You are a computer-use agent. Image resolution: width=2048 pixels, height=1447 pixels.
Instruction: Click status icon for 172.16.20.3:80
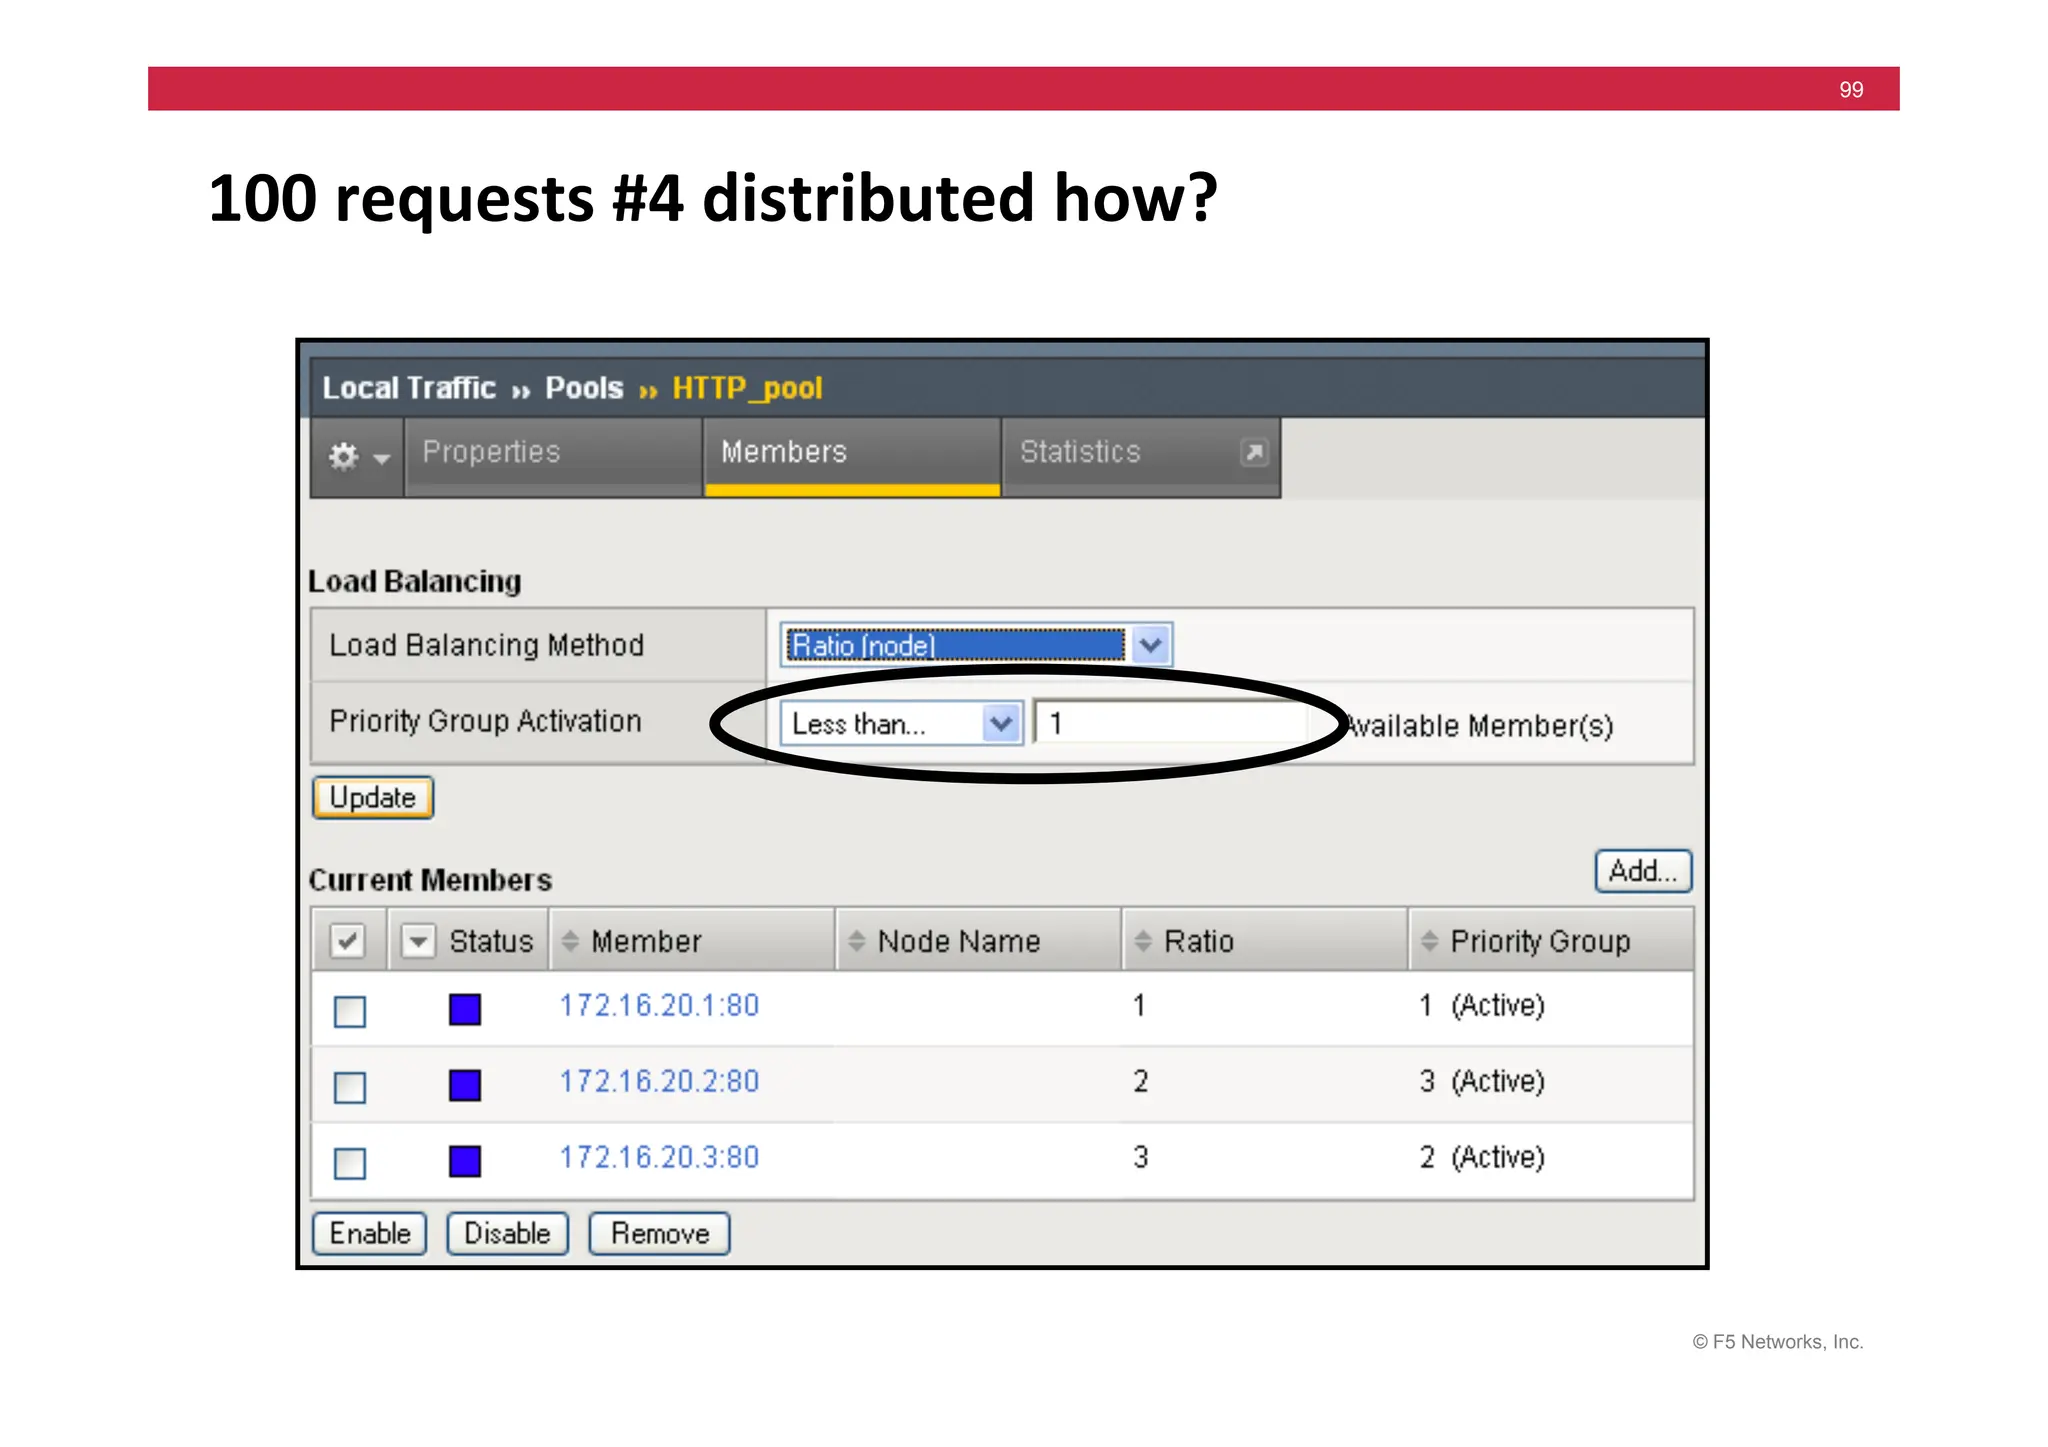click(465, 1161)
